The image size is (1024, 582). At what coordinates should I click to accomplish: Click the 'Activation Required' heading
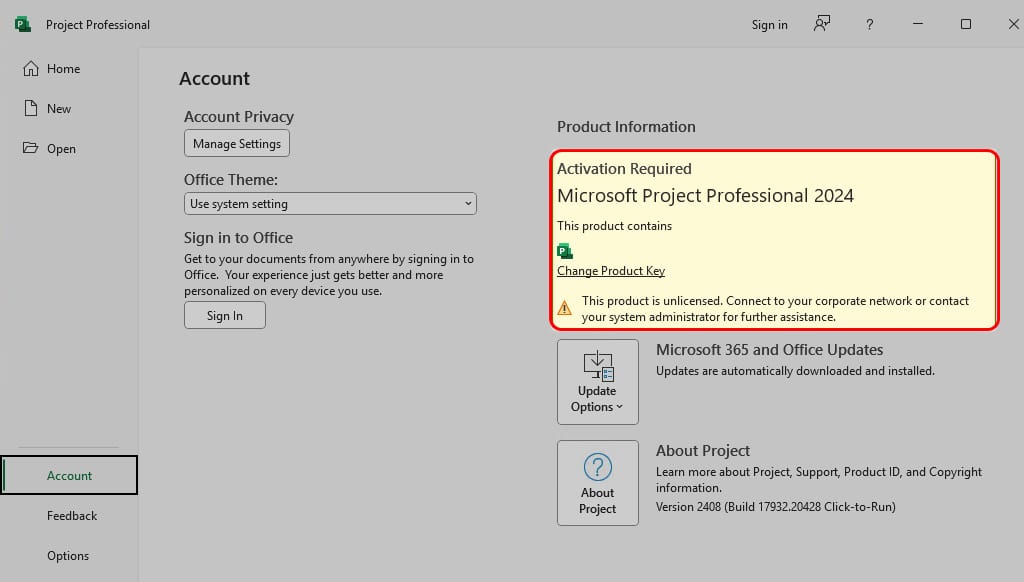[x=624, y=169]
